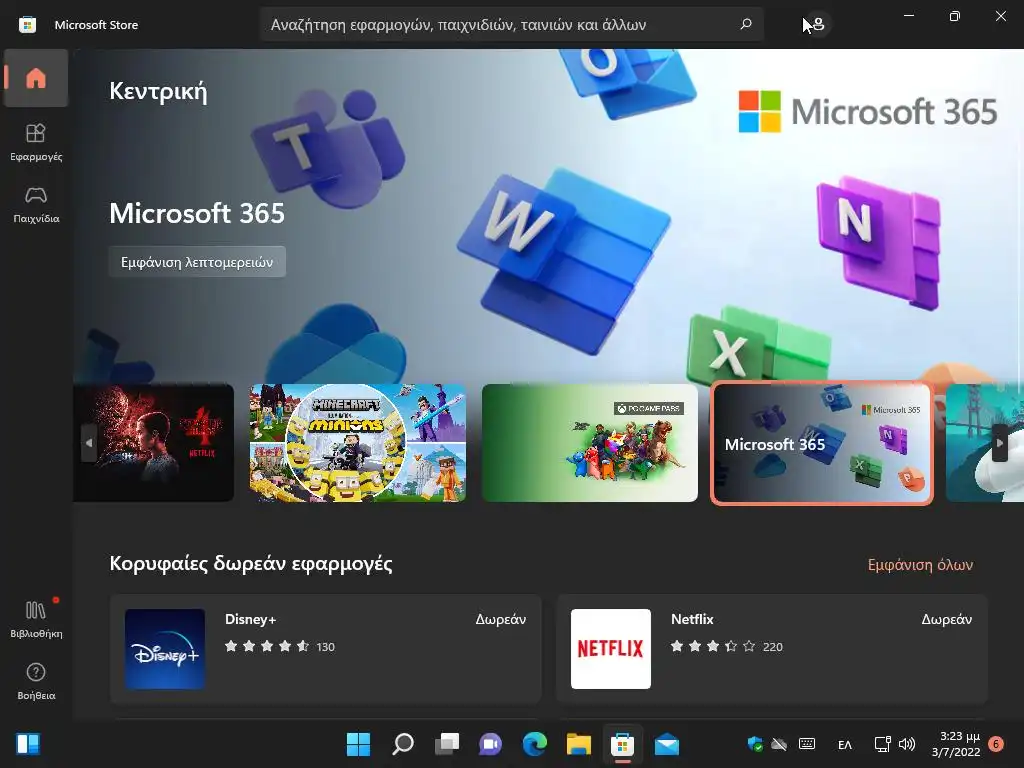1024x768 pixels.
Task: Click the OneDrive tray icon
Action: pyautogui.click(x=779, y=744)
